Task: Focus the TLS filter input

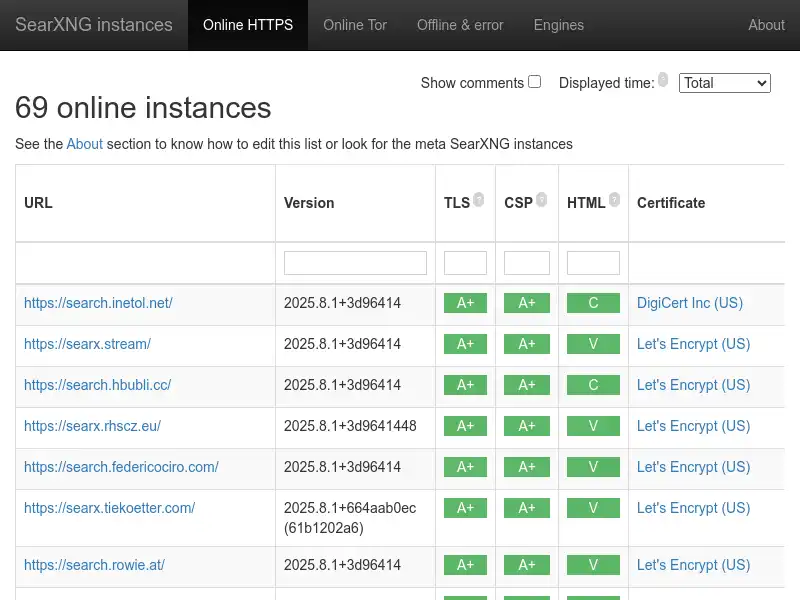Action: [x=465, y=263]
